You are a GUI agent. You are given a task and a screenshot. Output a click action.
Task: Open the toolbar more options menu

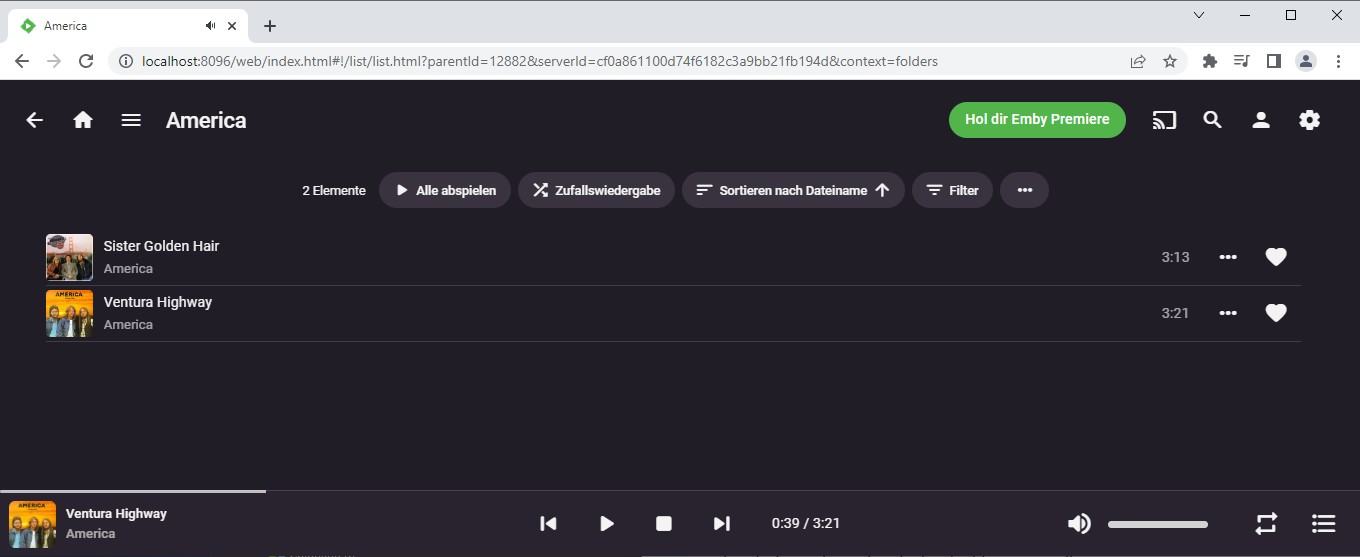point(1024,190)
